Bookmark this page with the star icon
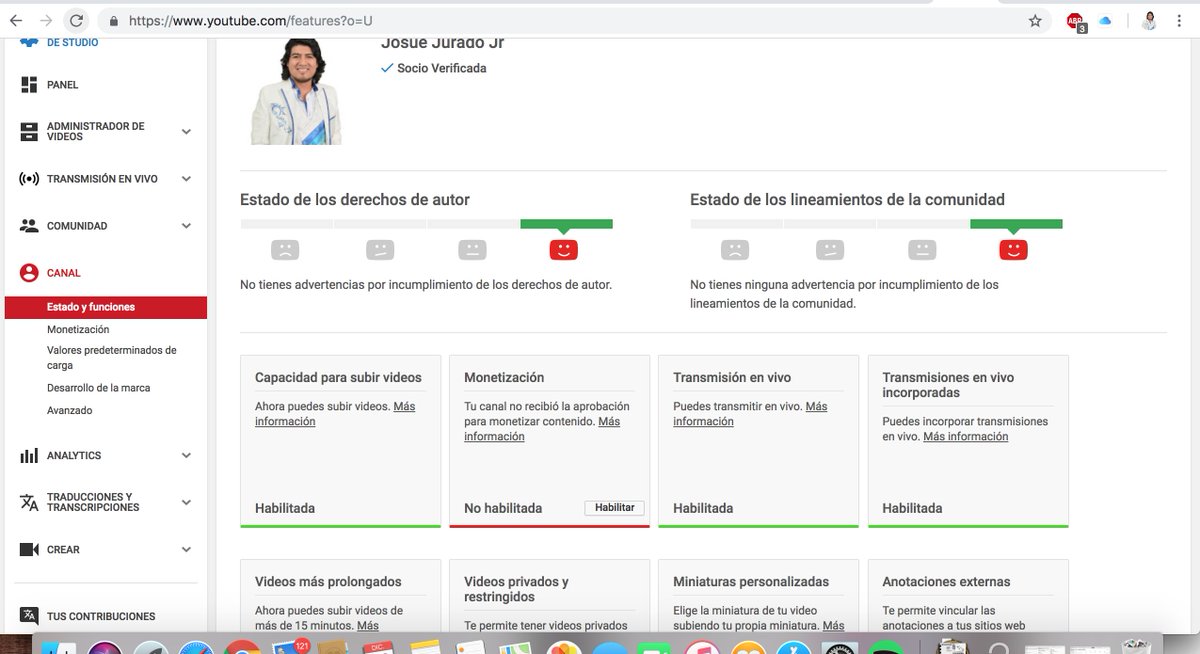The image size is (1200, 654). (1035, 20)
